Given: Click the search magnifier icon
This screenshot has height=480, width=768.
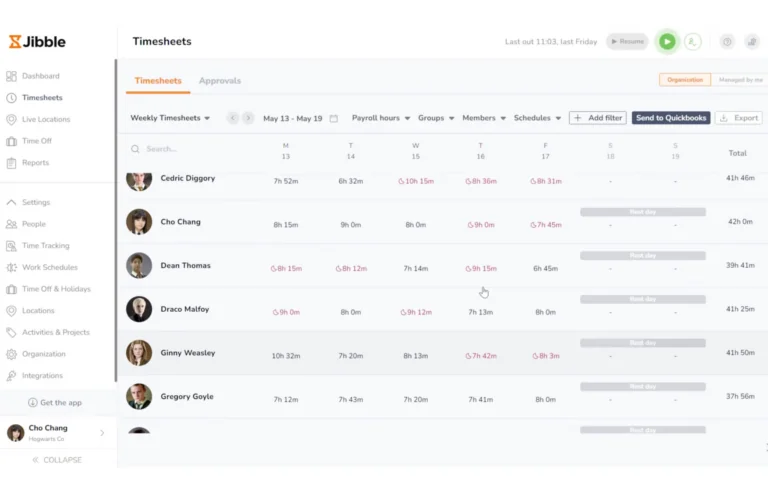Looking at the screenshot, I should coord(135,149).
